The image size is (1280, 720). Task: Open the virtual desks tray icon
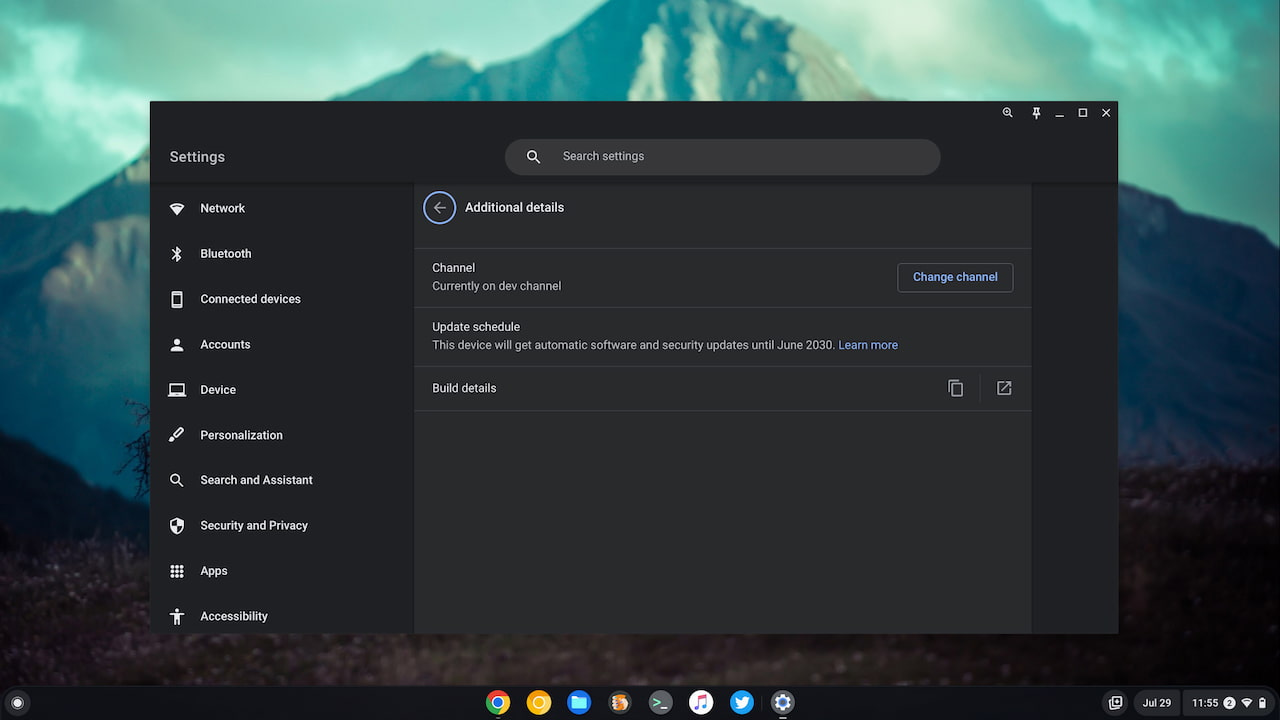pyautogui.click(x=1116, y=703)
